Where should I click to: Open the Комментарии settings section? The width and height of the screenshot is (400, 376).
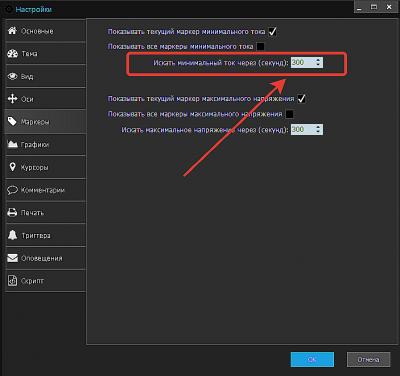(x=45, y=190)
